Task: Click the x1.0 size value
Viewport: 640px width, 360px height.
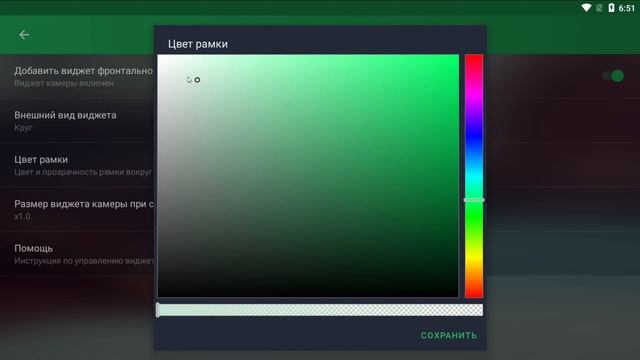Action: [22, 216]
